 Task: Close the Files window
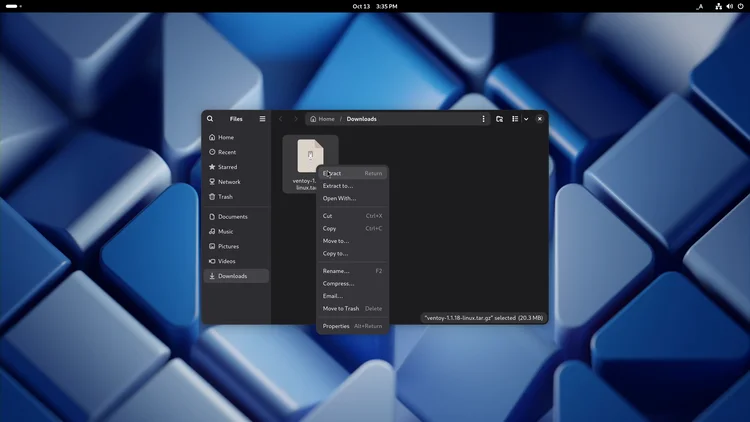tap(540, 119)
